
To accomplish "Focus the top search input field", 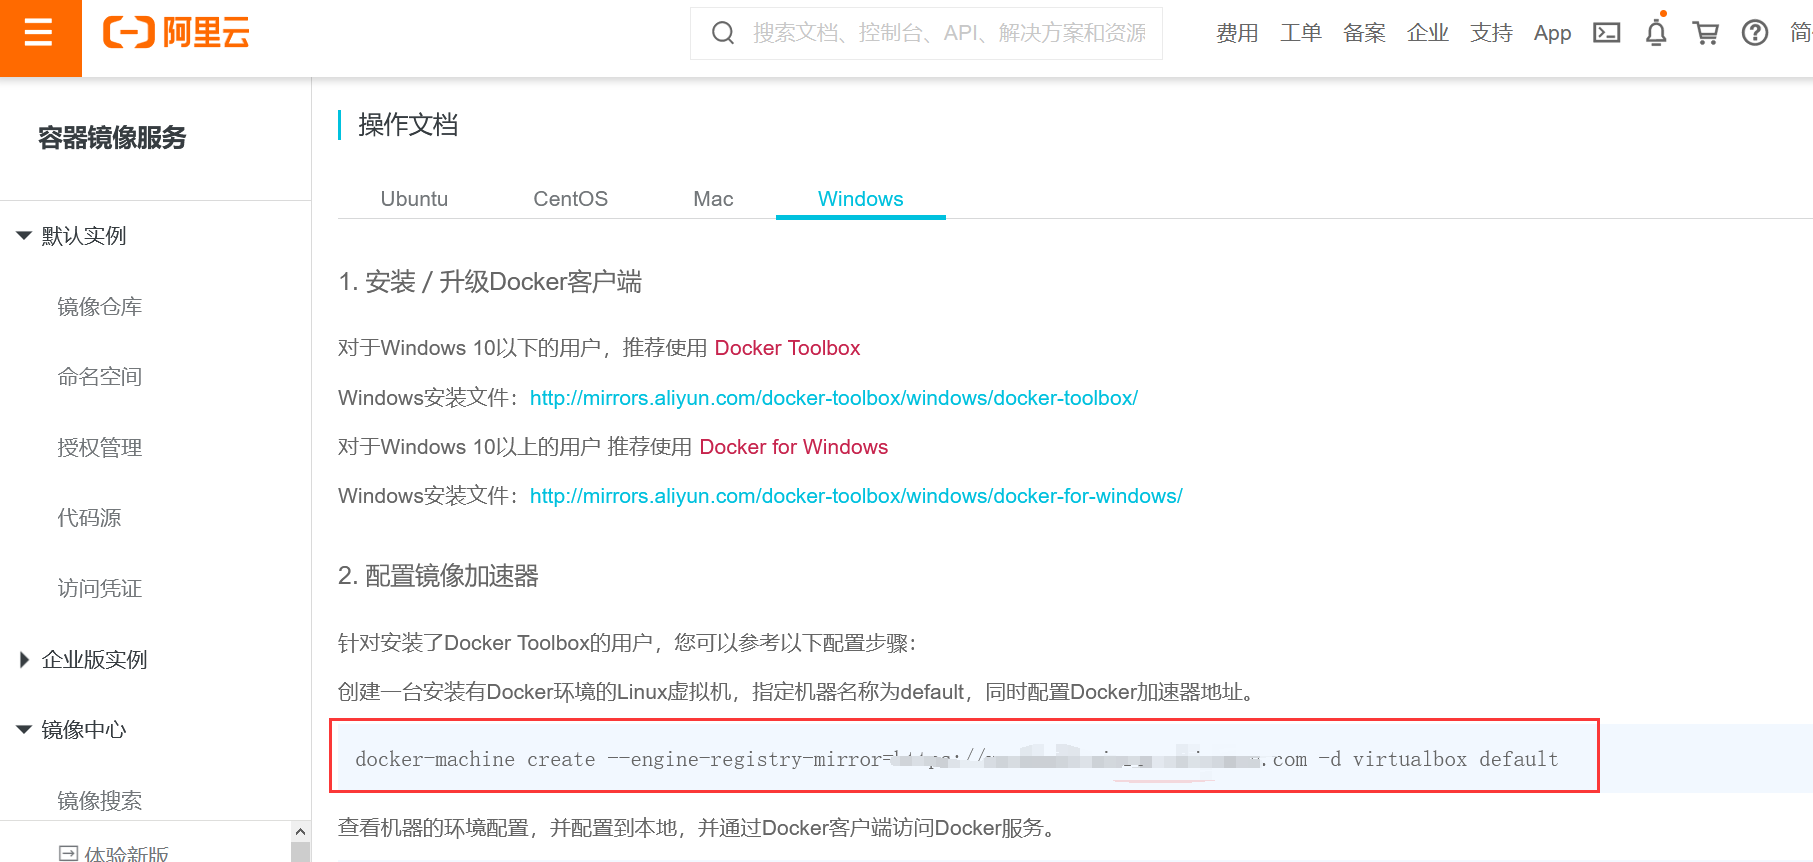I will [x=949, y=33].
